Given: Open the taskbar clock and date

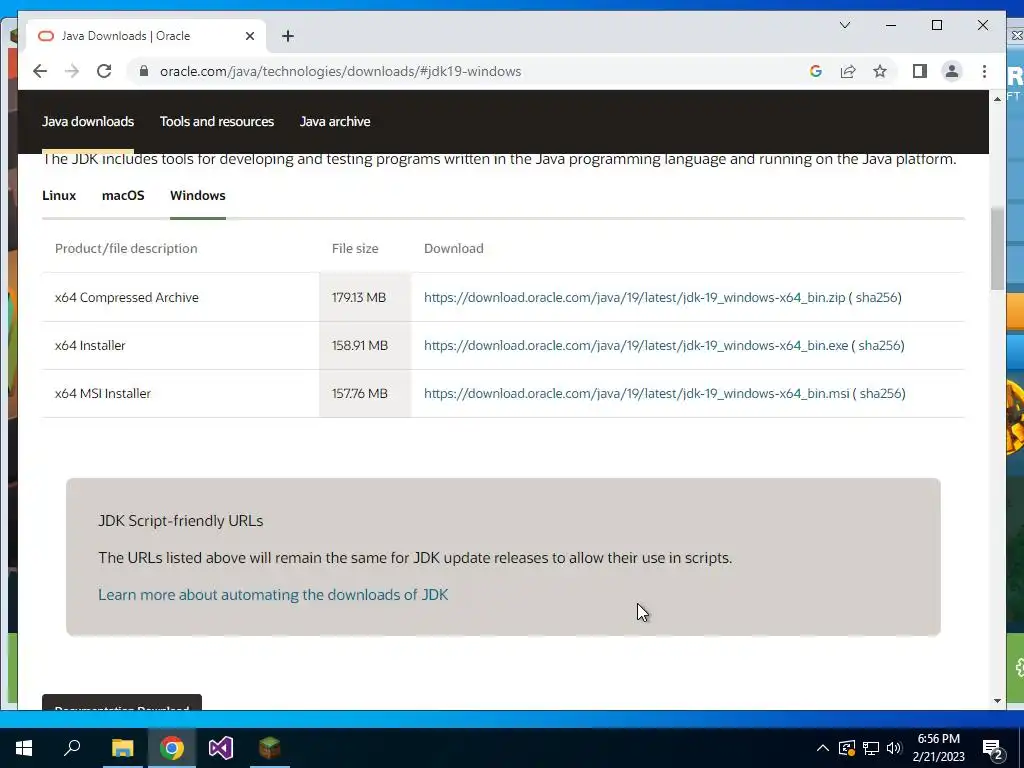Looking at the screenshot, I should pyautogui.click(x=938, y=748).
